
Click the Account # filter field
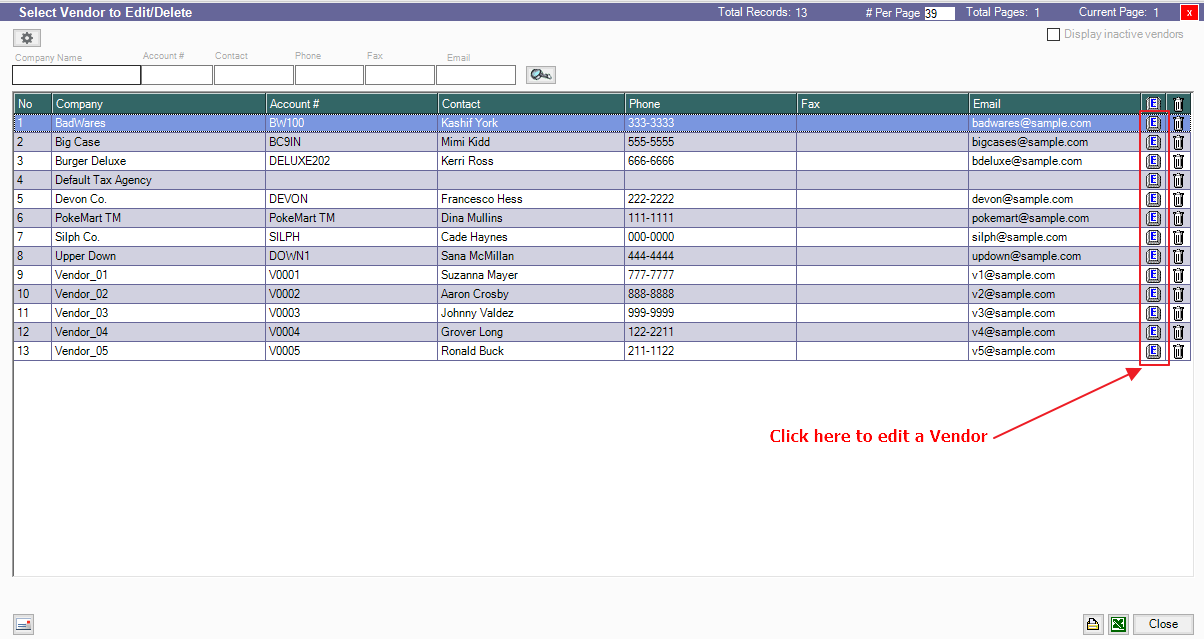tap(177, 75)
